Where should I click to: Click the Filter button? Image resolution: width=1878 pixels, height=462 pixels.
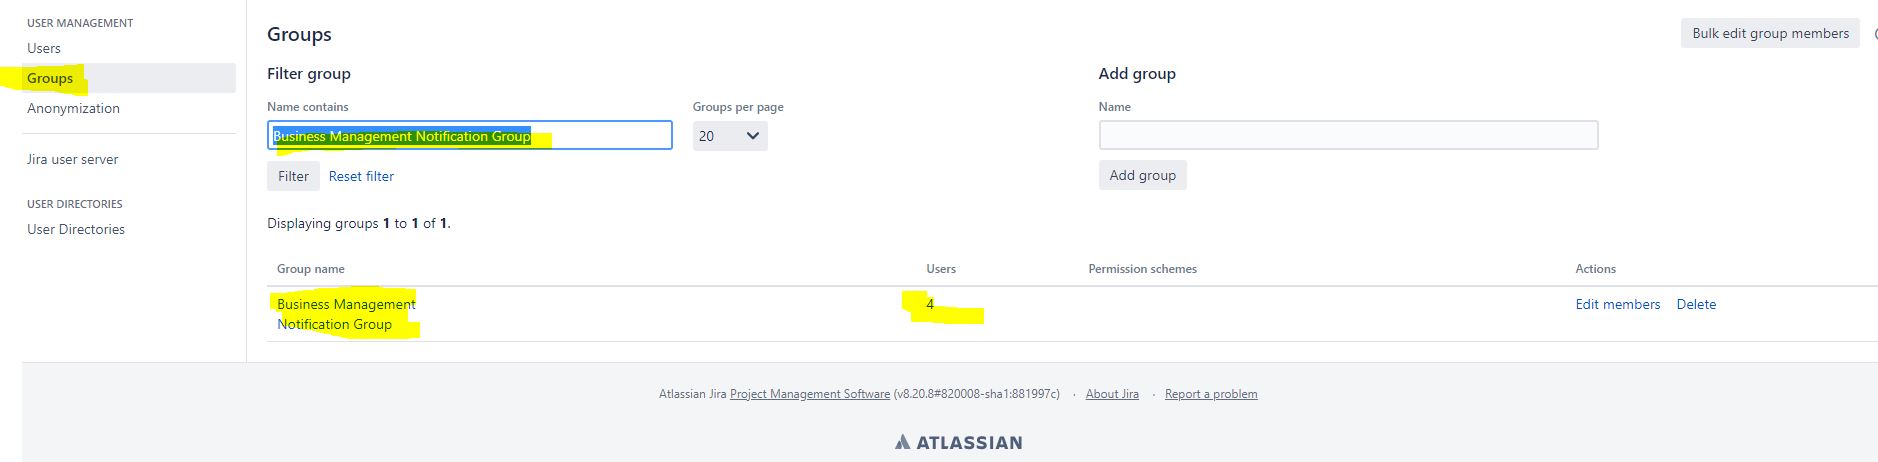(x=293, y=176)
